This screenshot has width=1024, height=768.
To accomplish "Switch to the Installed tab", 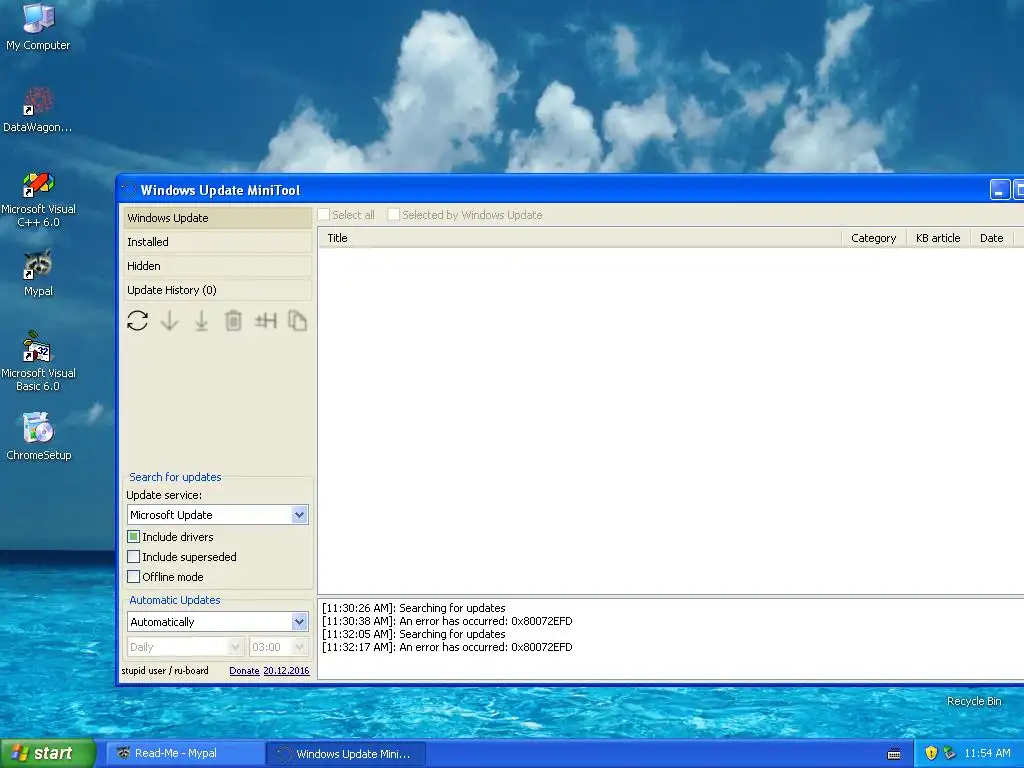I will tap(217, 242).
